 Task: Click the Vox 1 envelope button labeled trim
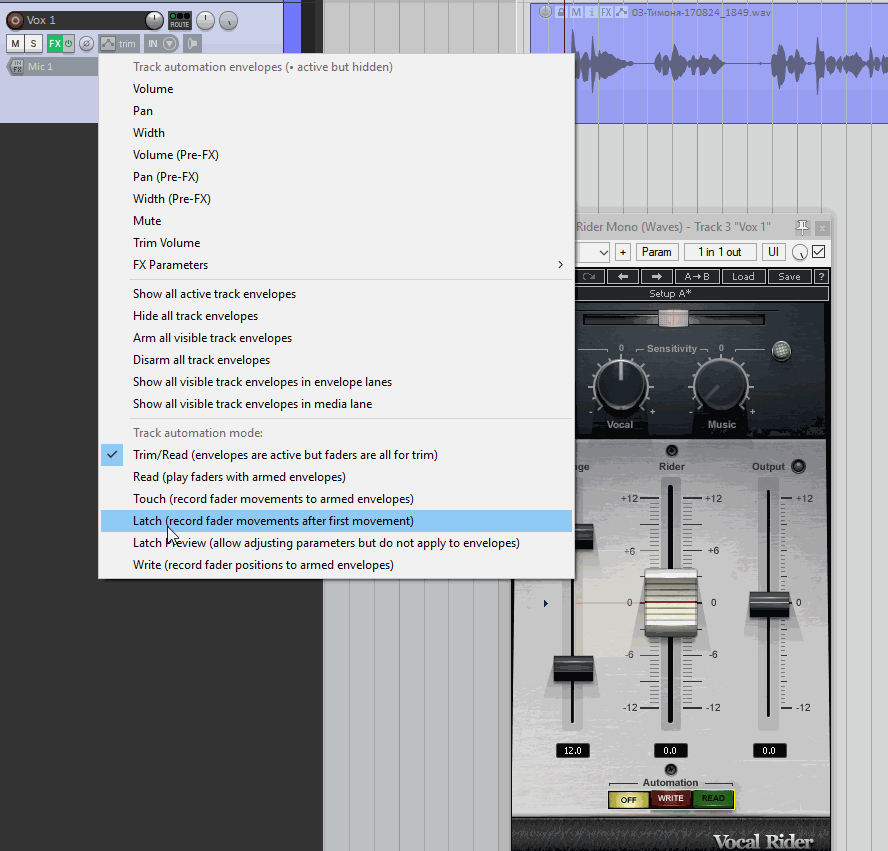118,44
